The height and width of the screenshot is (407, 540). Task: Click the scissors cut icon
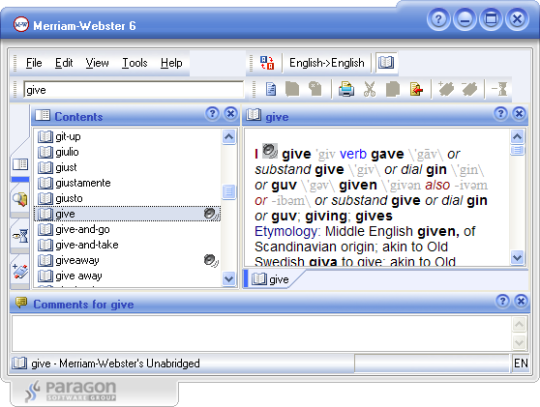tap(370, 89)
